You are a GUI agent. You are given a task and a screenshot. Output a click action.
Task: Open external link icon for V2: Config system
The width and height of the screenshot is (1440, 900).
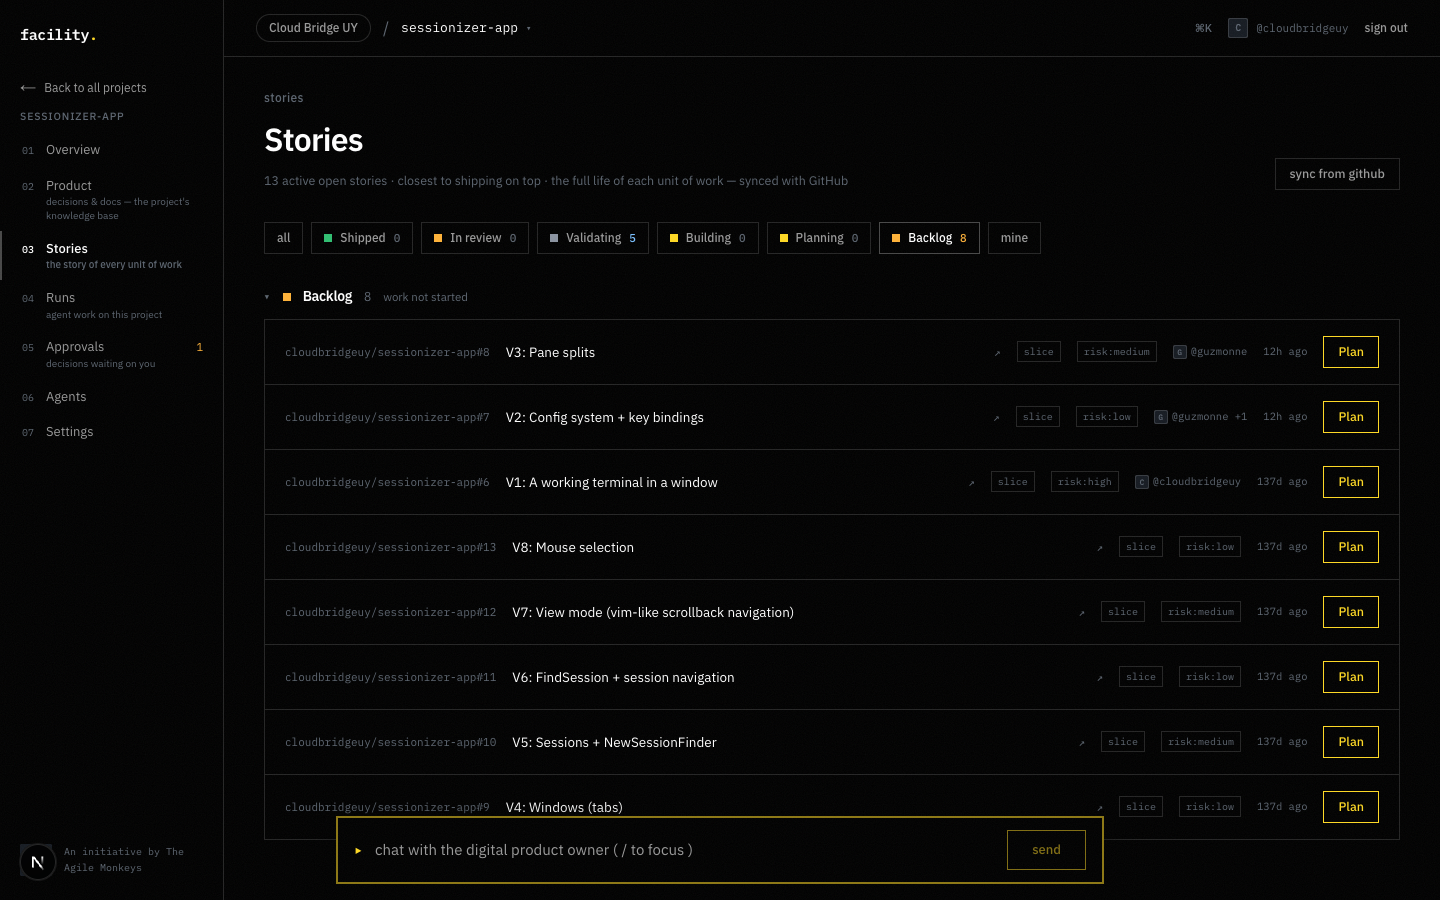(996, 418)
